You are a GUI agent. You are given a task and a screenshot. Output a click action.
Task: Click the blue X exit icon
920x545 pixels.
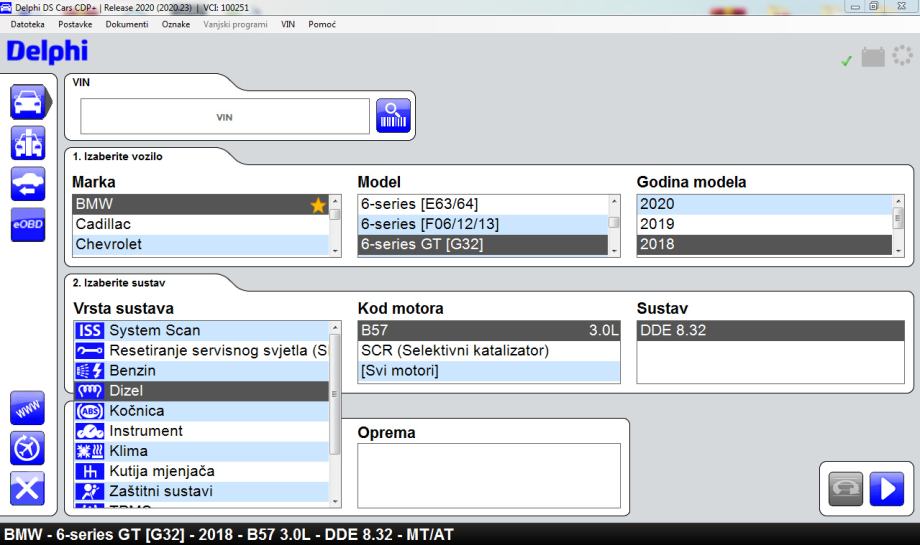click(28, 488)
